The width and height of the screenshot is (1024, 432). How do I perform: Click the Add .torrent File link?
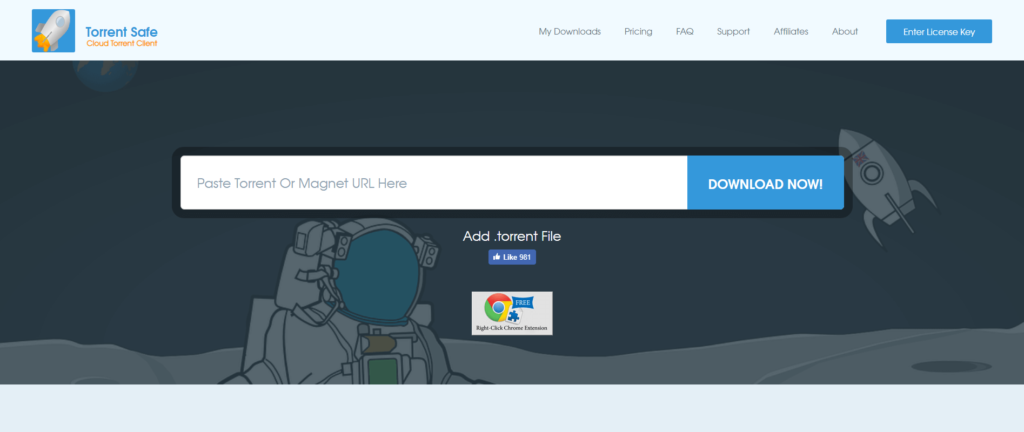tap(512, 236)
